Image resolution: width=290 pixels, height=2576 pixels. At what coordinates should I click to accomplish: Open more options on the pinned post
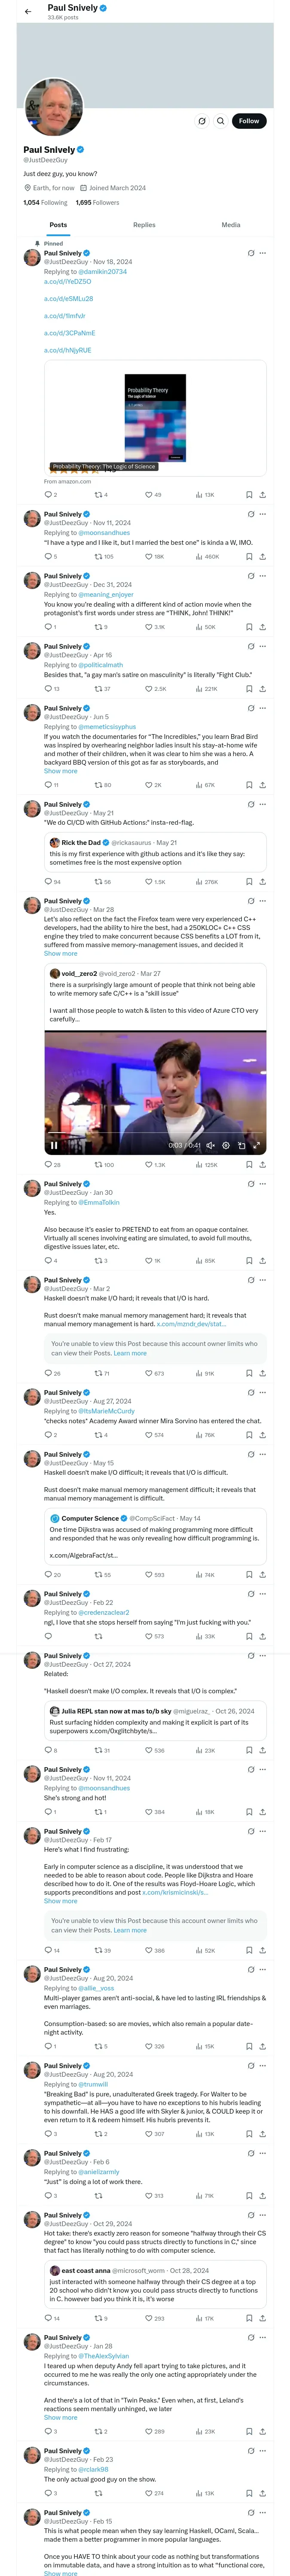[263, 253]
